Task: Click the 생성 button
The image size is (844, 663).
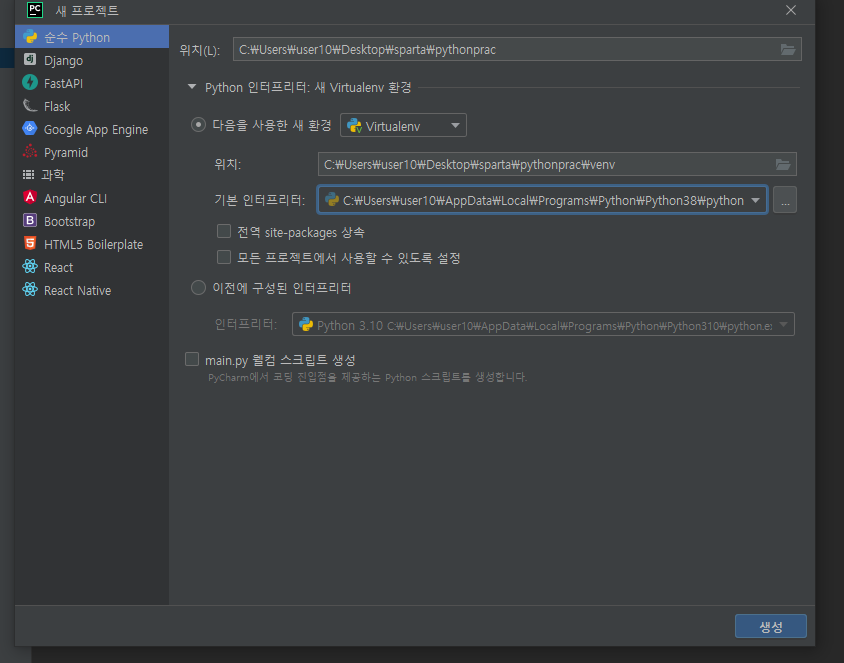Action: tap(770, 626)
